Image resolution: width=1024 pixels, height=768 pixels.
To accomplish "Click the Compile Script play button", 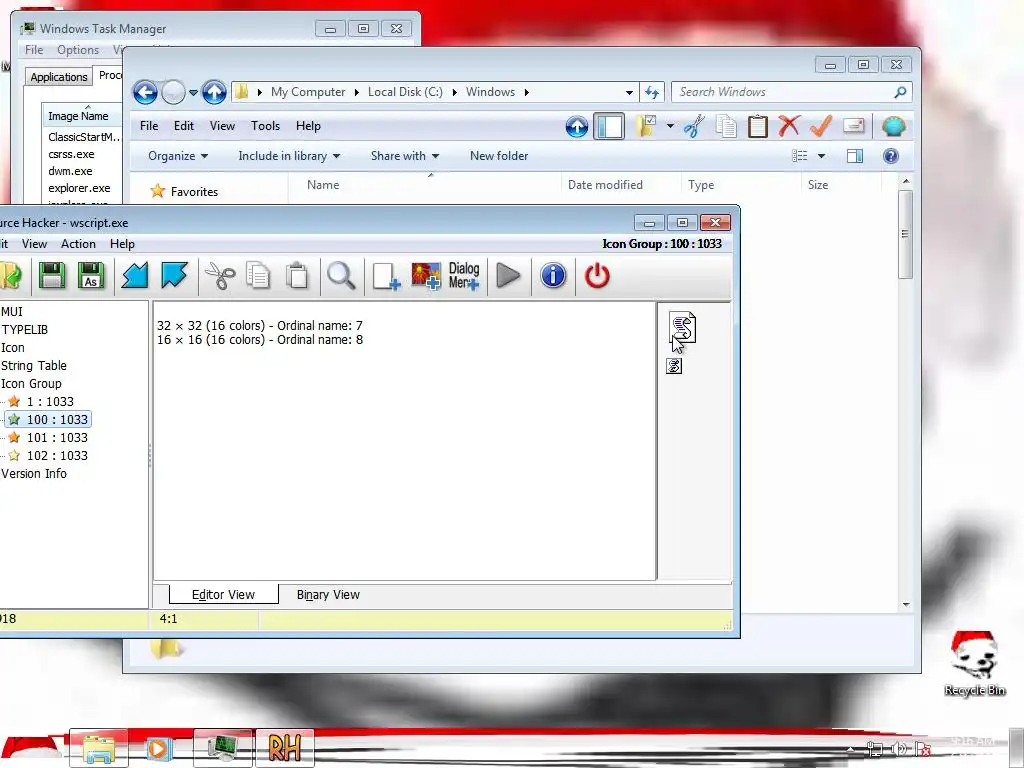I will pos(508,276).
